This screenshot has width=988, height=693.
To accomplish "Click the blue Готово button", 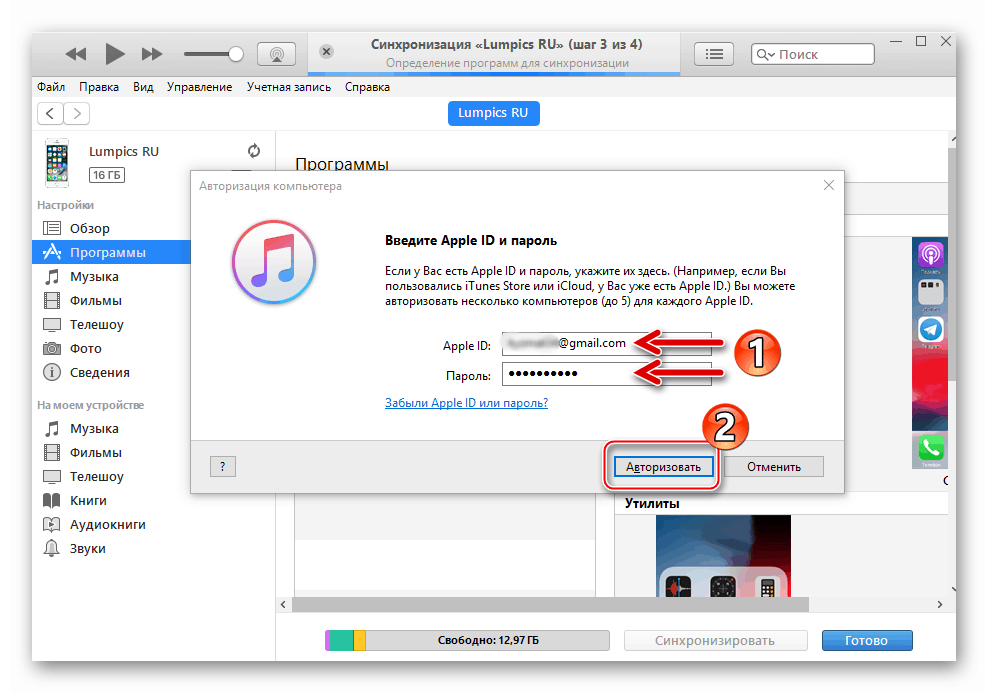I will pos(867,640).
